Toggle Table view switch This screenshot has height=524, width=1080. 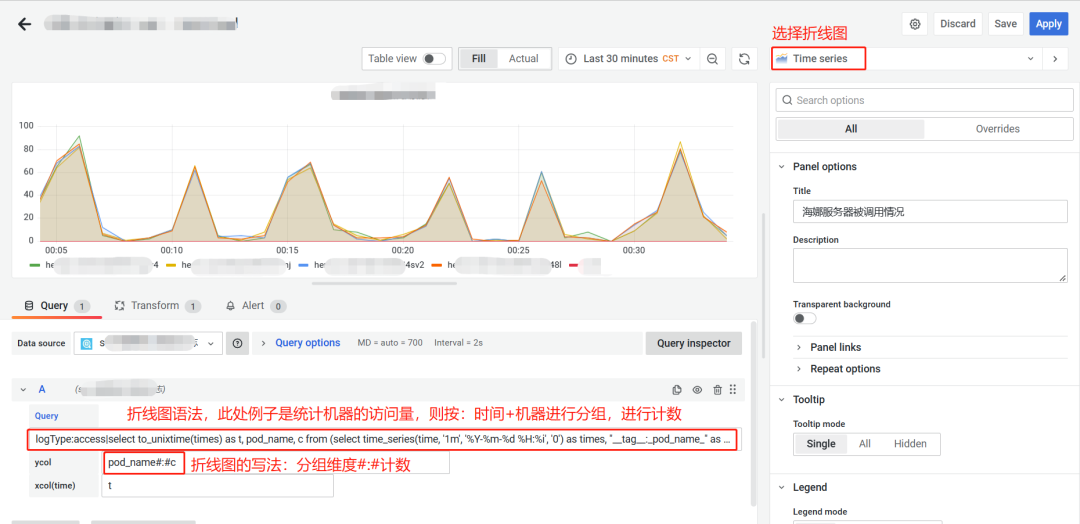[x=434, y=59]
